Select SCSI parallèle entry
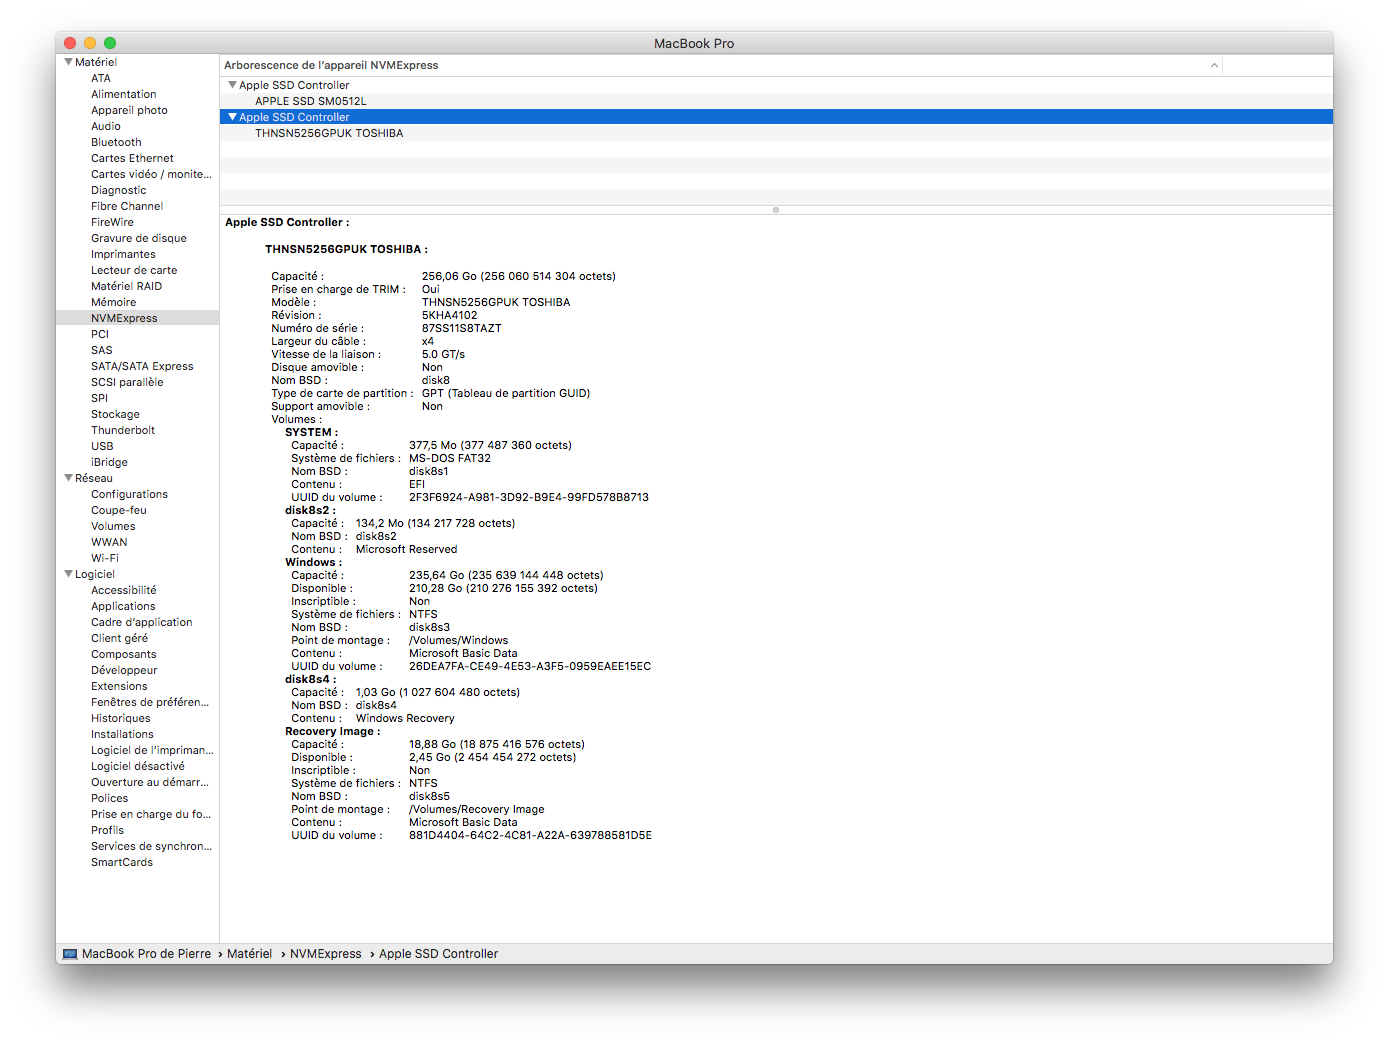 tap(127, 382)
